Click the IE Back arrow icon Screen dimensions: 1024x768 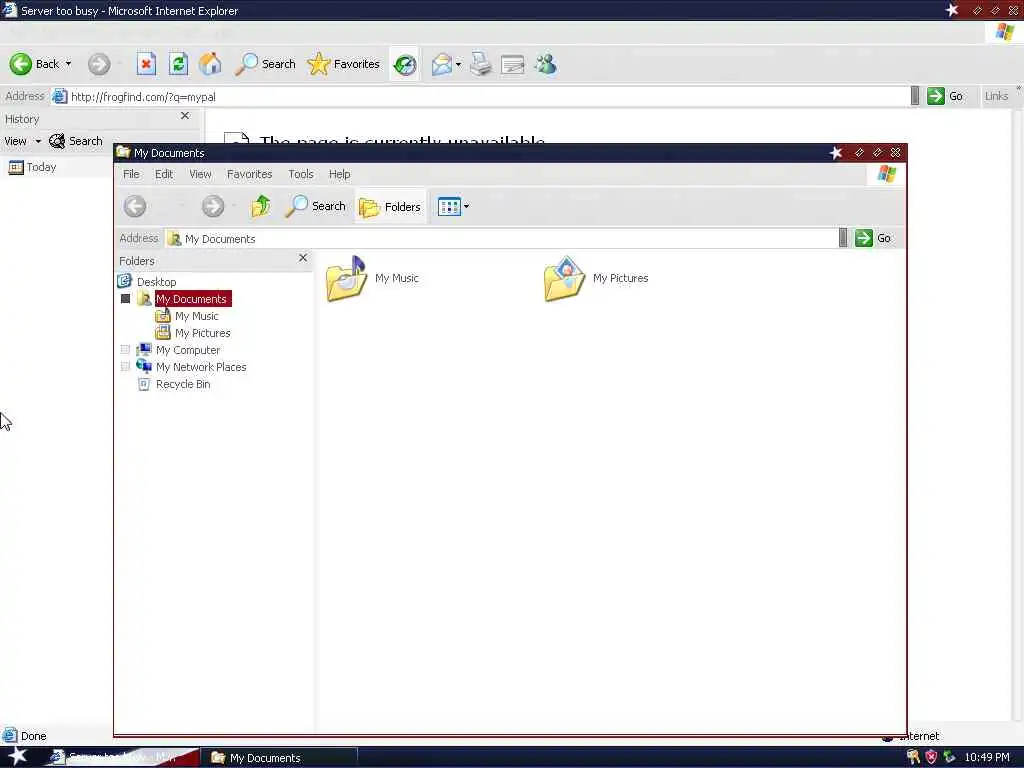[x=20, y=64]
